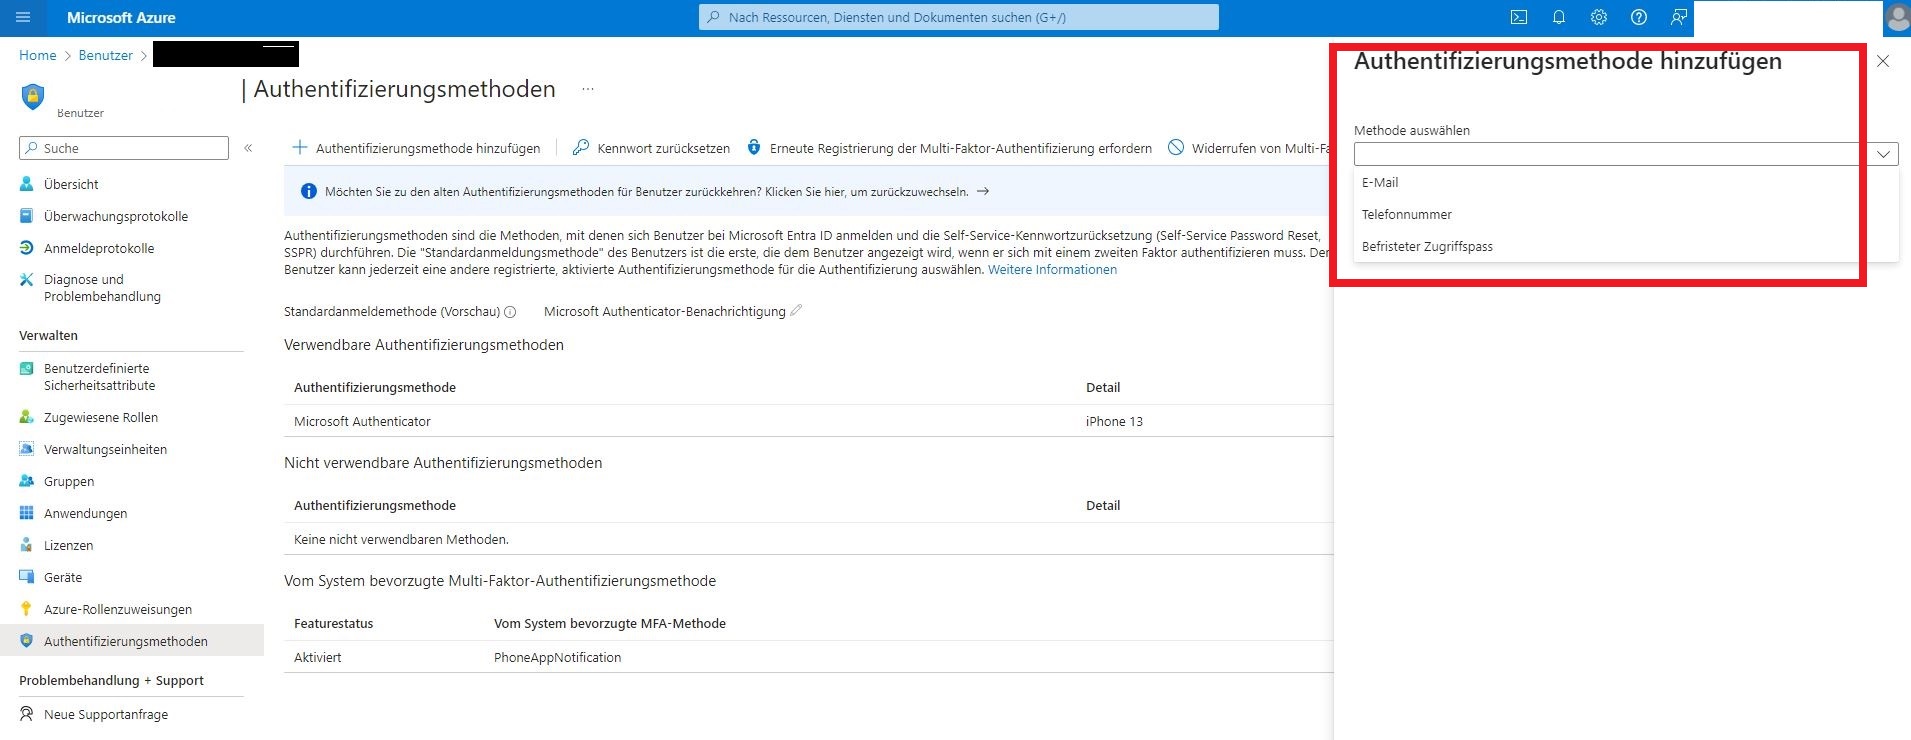The height and width of the screenshot is (740, 1911).
Task: Click the Suche field in sidebar
Action: 124,148
